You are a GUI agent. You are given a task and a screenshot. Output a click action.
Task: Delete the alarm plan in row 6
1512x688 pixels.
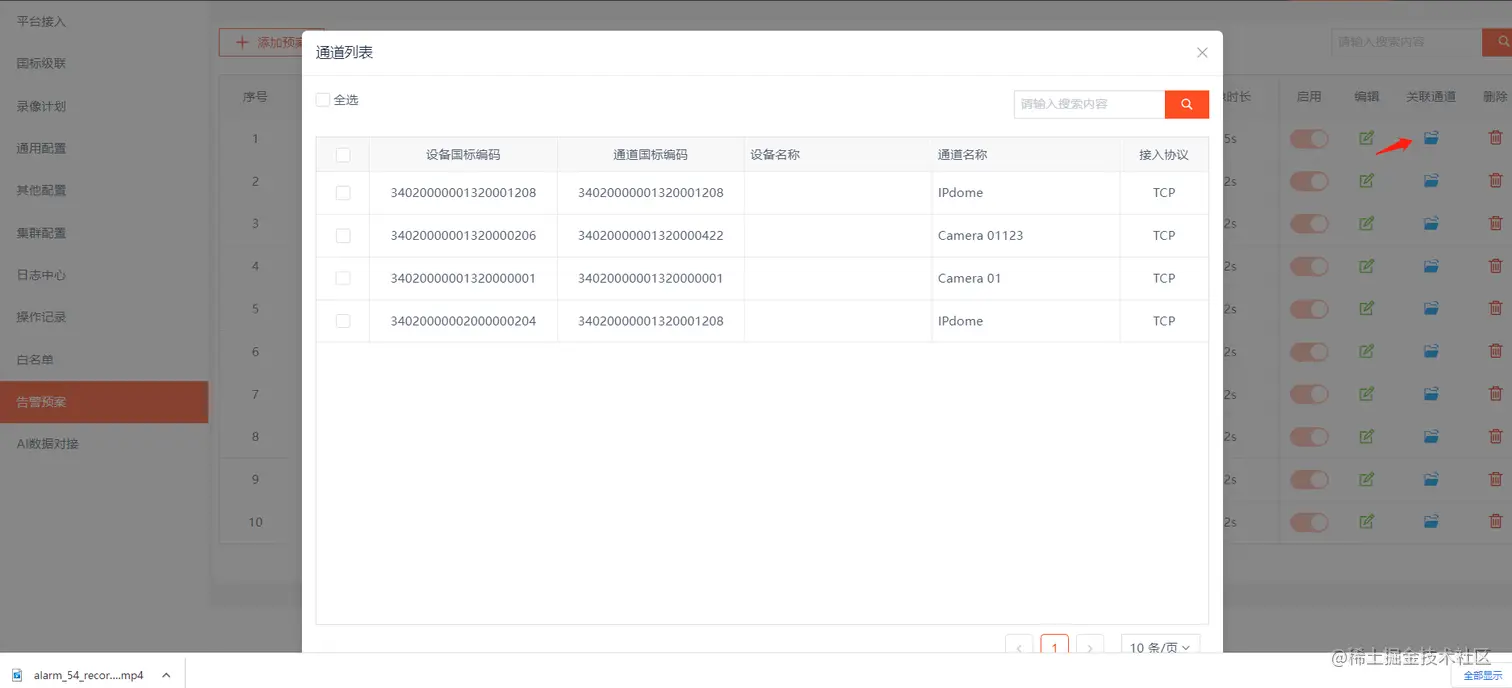point(1495,351)
